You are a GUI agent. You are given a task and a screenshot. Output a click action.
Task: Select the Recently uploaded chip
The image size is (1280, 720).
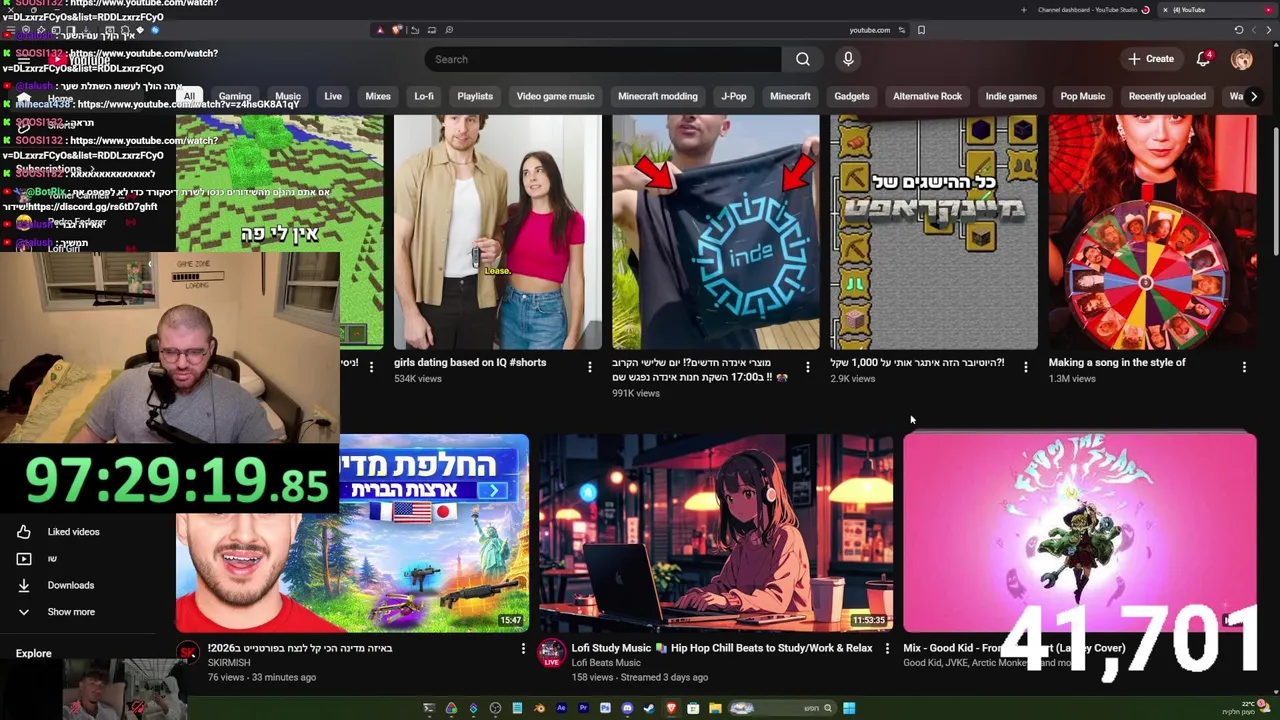click(1167, 96)
